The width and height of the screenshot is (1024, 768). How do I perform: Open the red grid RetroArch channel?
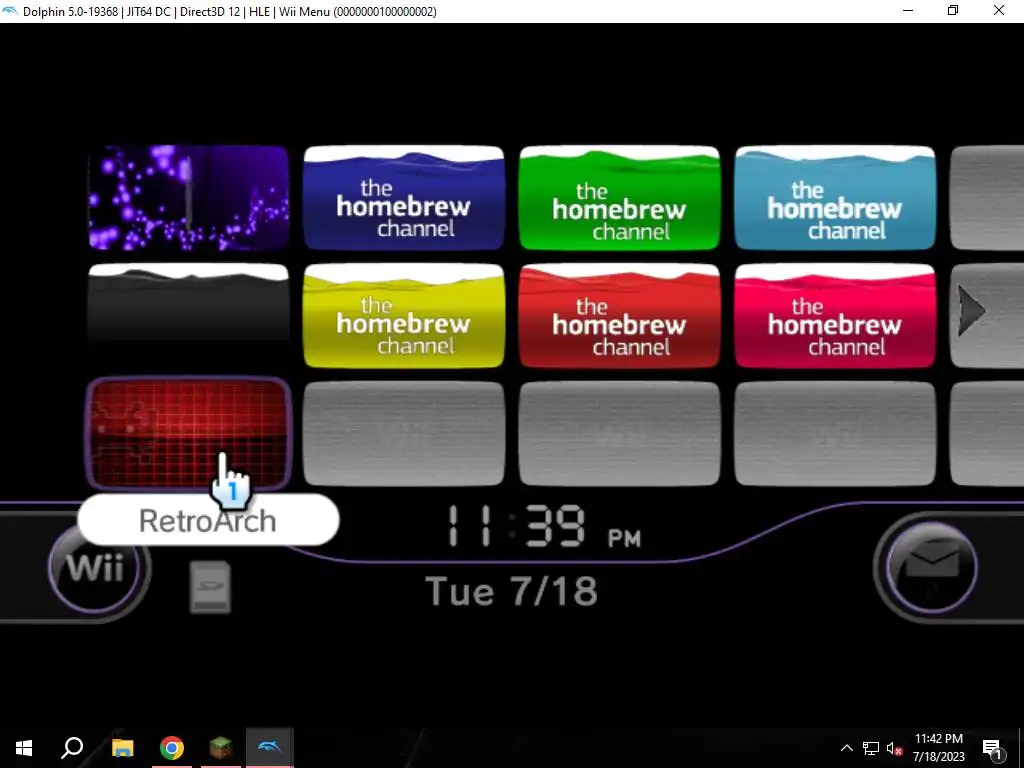tap(189, 433)
